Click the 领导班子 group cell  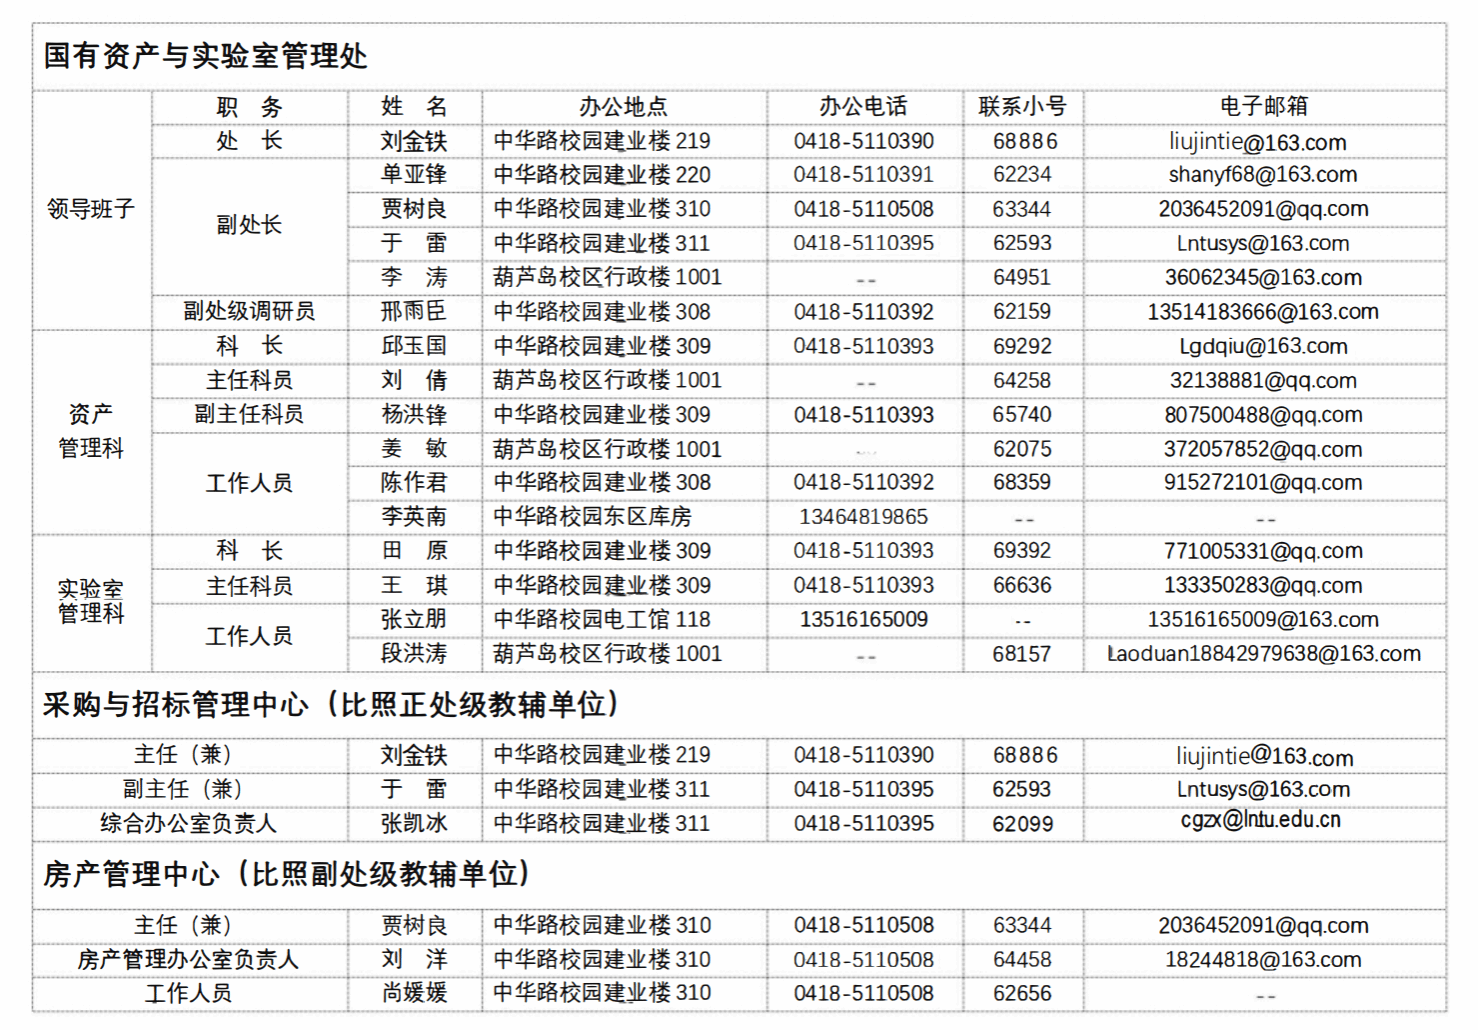pyautogui.click(x=91, y=210)
